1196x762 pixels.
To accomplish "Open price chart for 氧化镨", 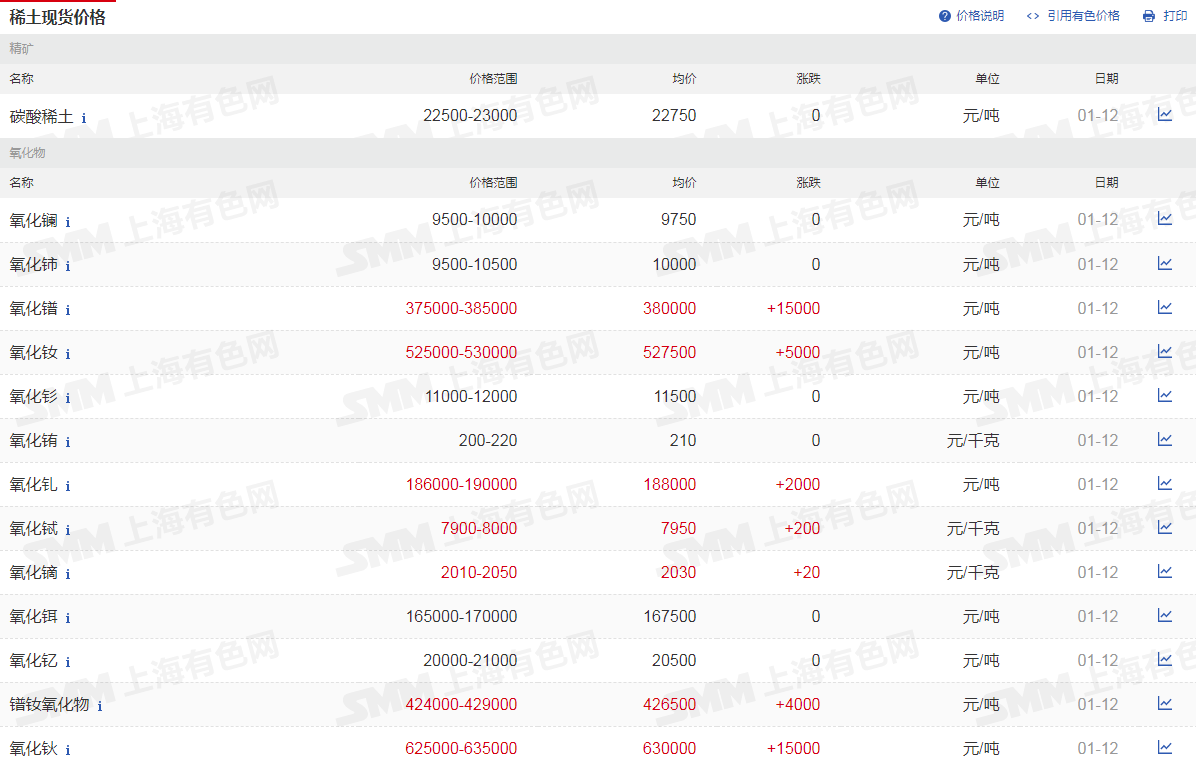I will click(x=1164, y=307).
